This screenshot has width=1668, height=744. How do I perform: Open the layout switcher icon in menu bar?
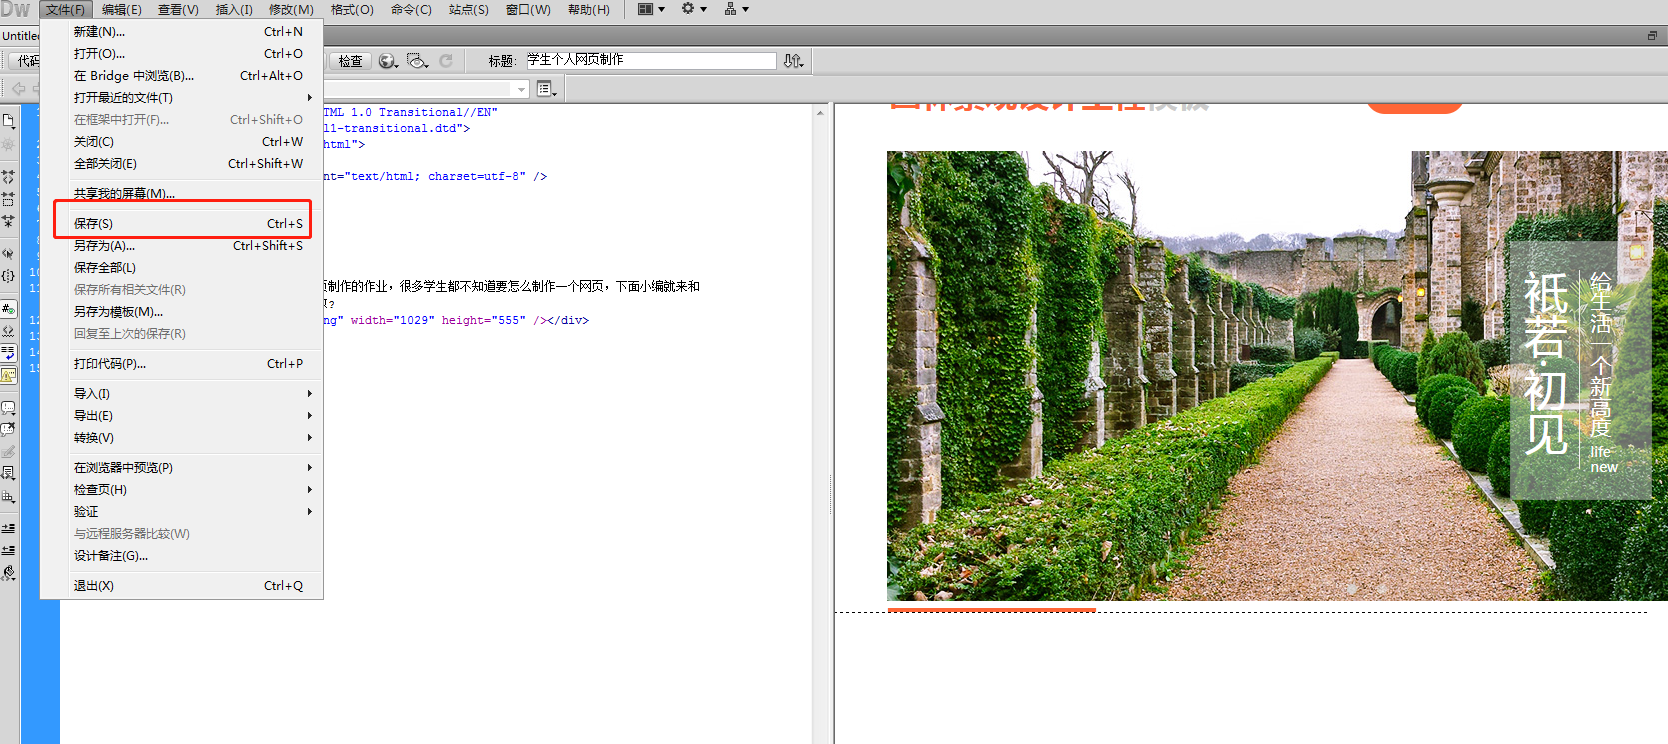(651, 9)
